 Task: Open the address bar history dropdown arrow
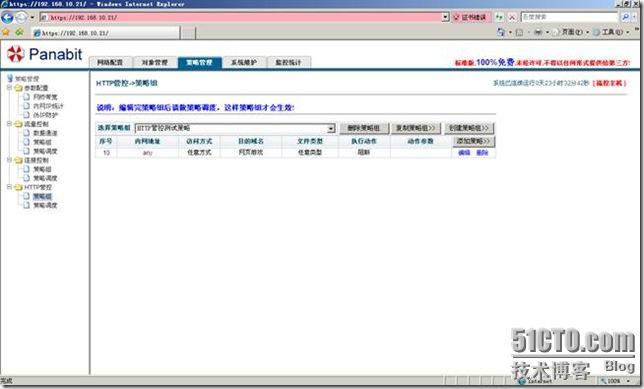pyautogui.click(x=446, y=17)
